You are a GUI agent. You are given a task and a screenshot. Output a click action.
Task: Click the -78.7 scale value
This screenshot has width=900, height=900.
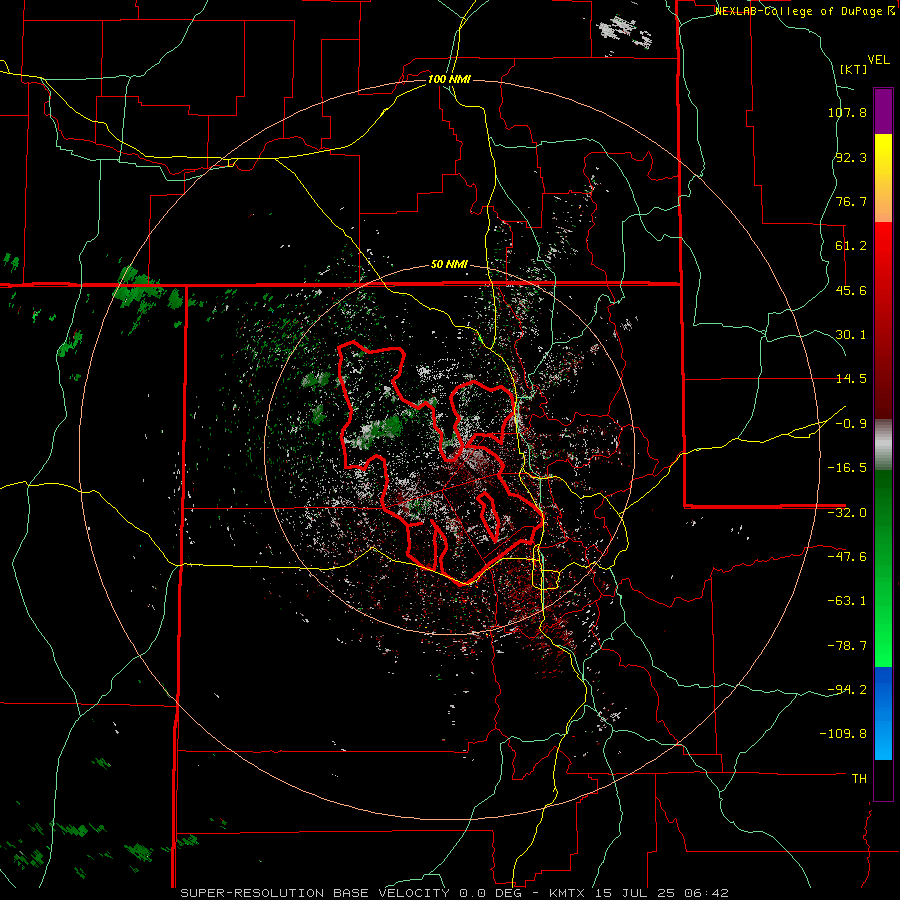pos(847,646)
